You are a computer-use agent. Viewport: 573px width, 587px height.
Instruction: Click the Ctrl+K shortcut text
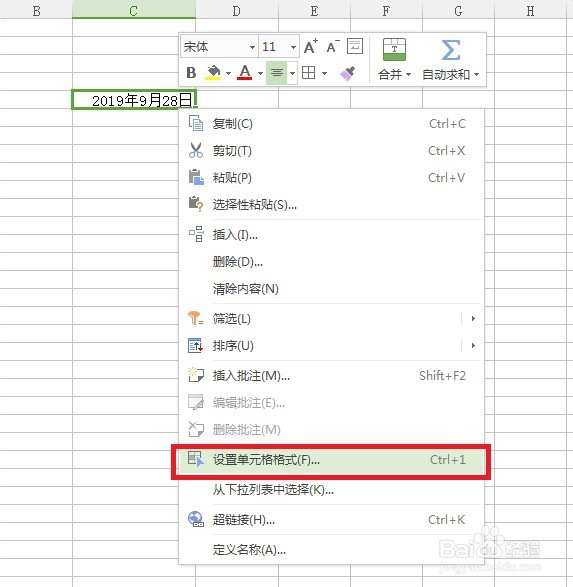(x=446, y=520)
